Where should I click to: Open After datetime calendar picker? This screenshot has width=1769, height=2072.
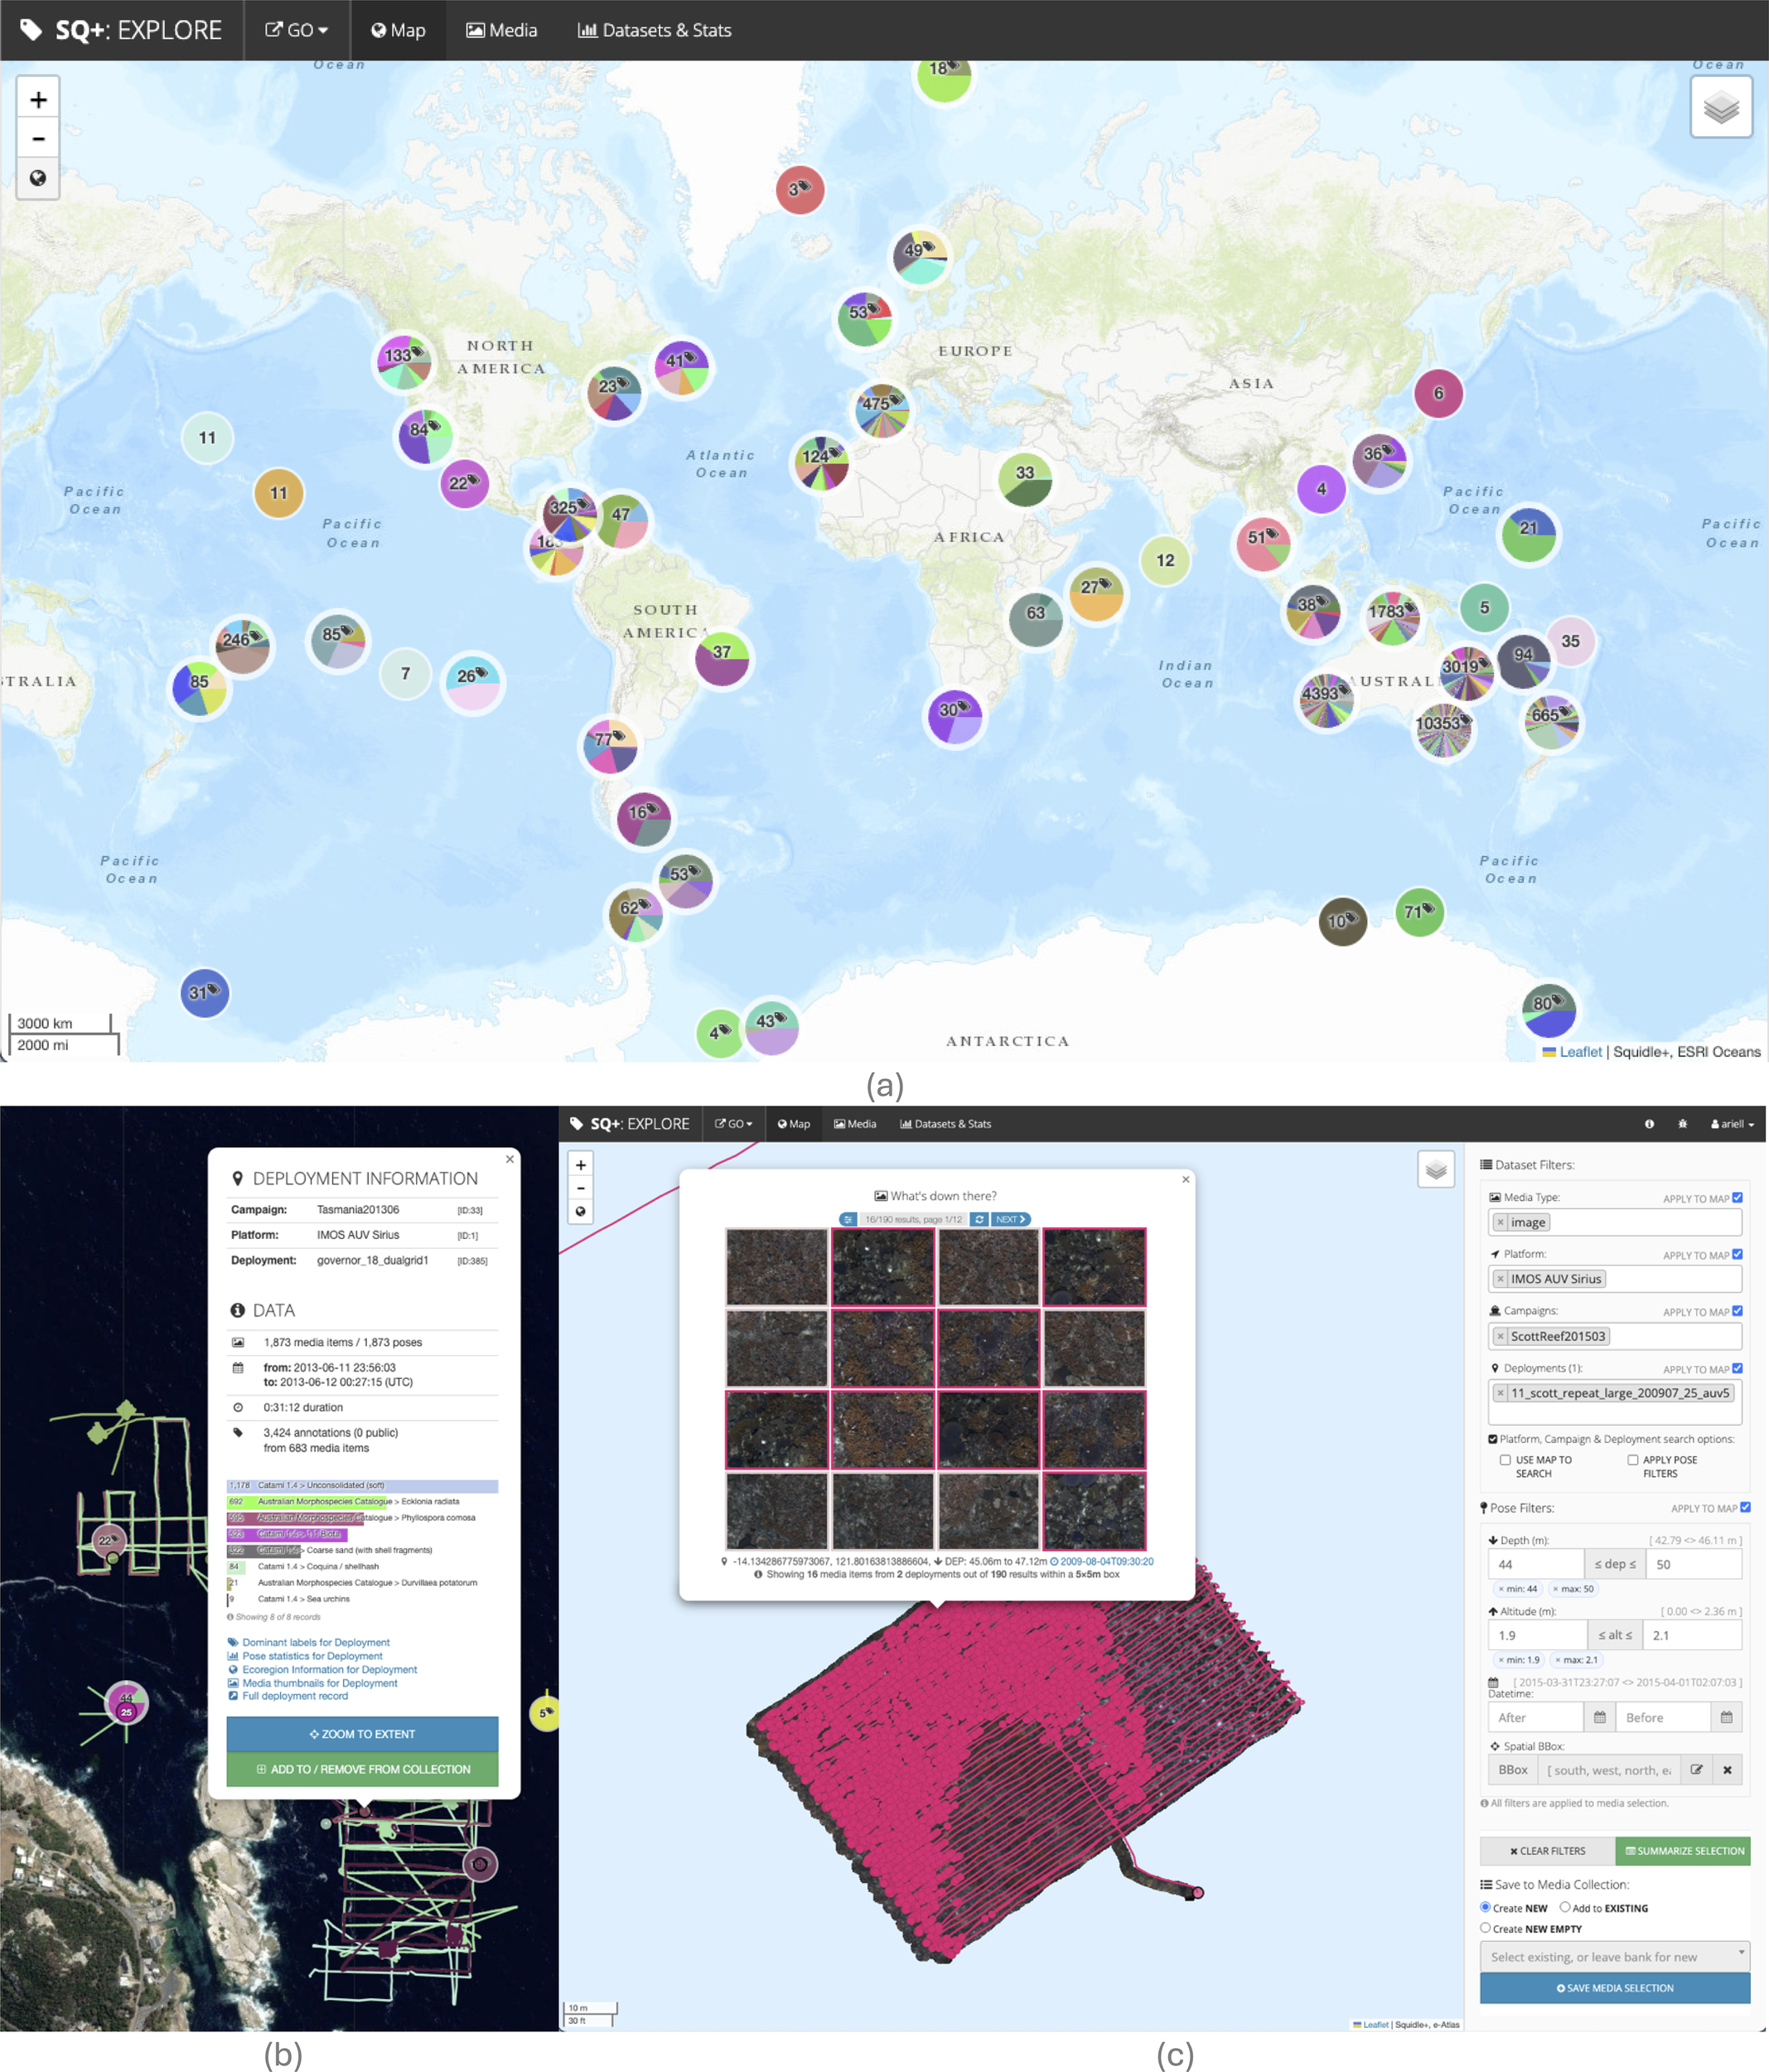tap(1599, 1717)
